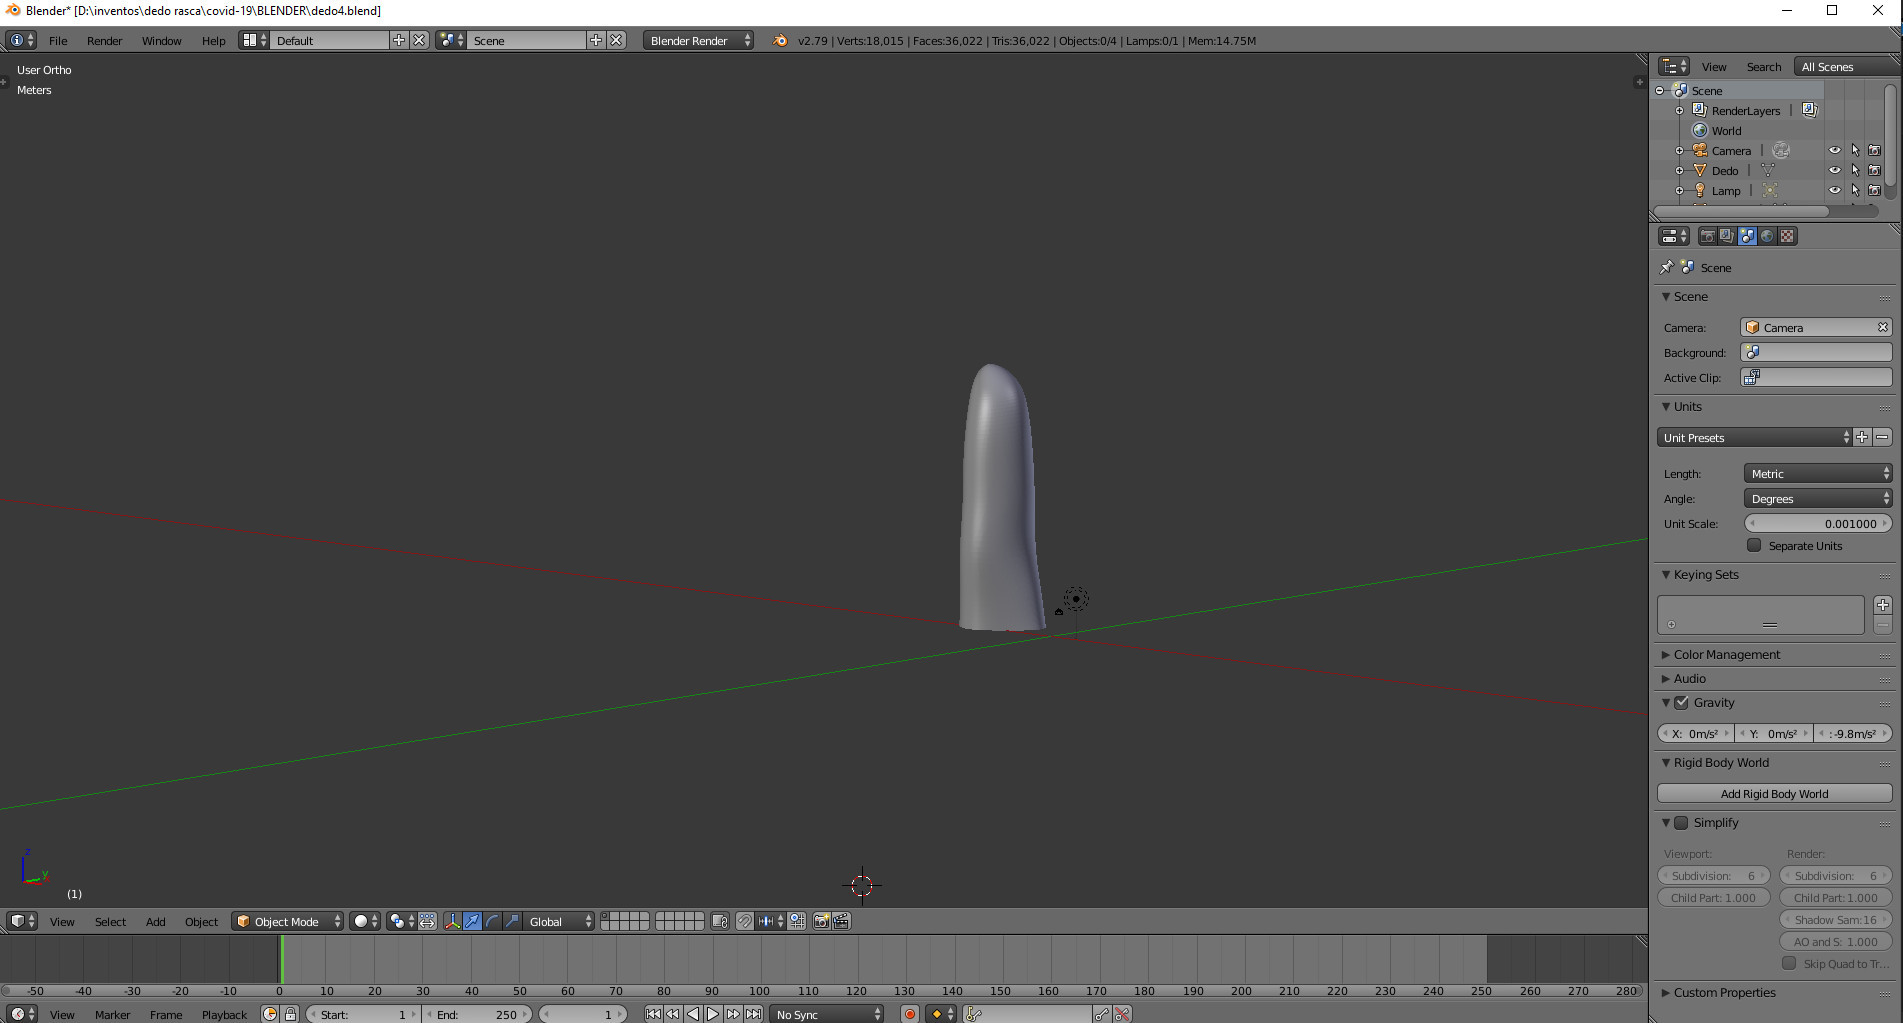Open the Object Mode dropdown
Viewport: 1903px width, 1023px height.
click(287, 921)
